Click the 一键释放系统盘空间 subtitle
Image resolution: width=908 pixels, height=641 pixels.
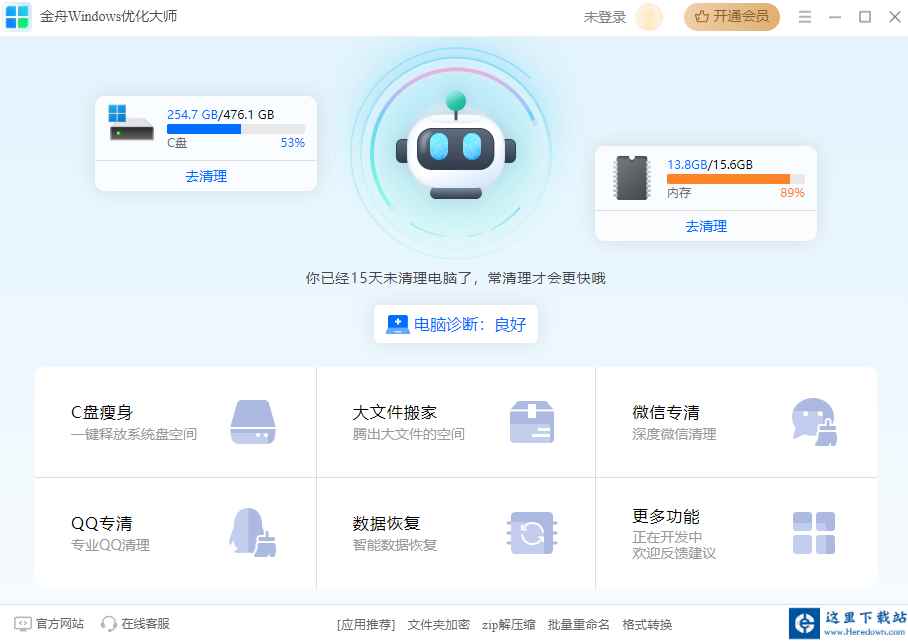(134, 434)
